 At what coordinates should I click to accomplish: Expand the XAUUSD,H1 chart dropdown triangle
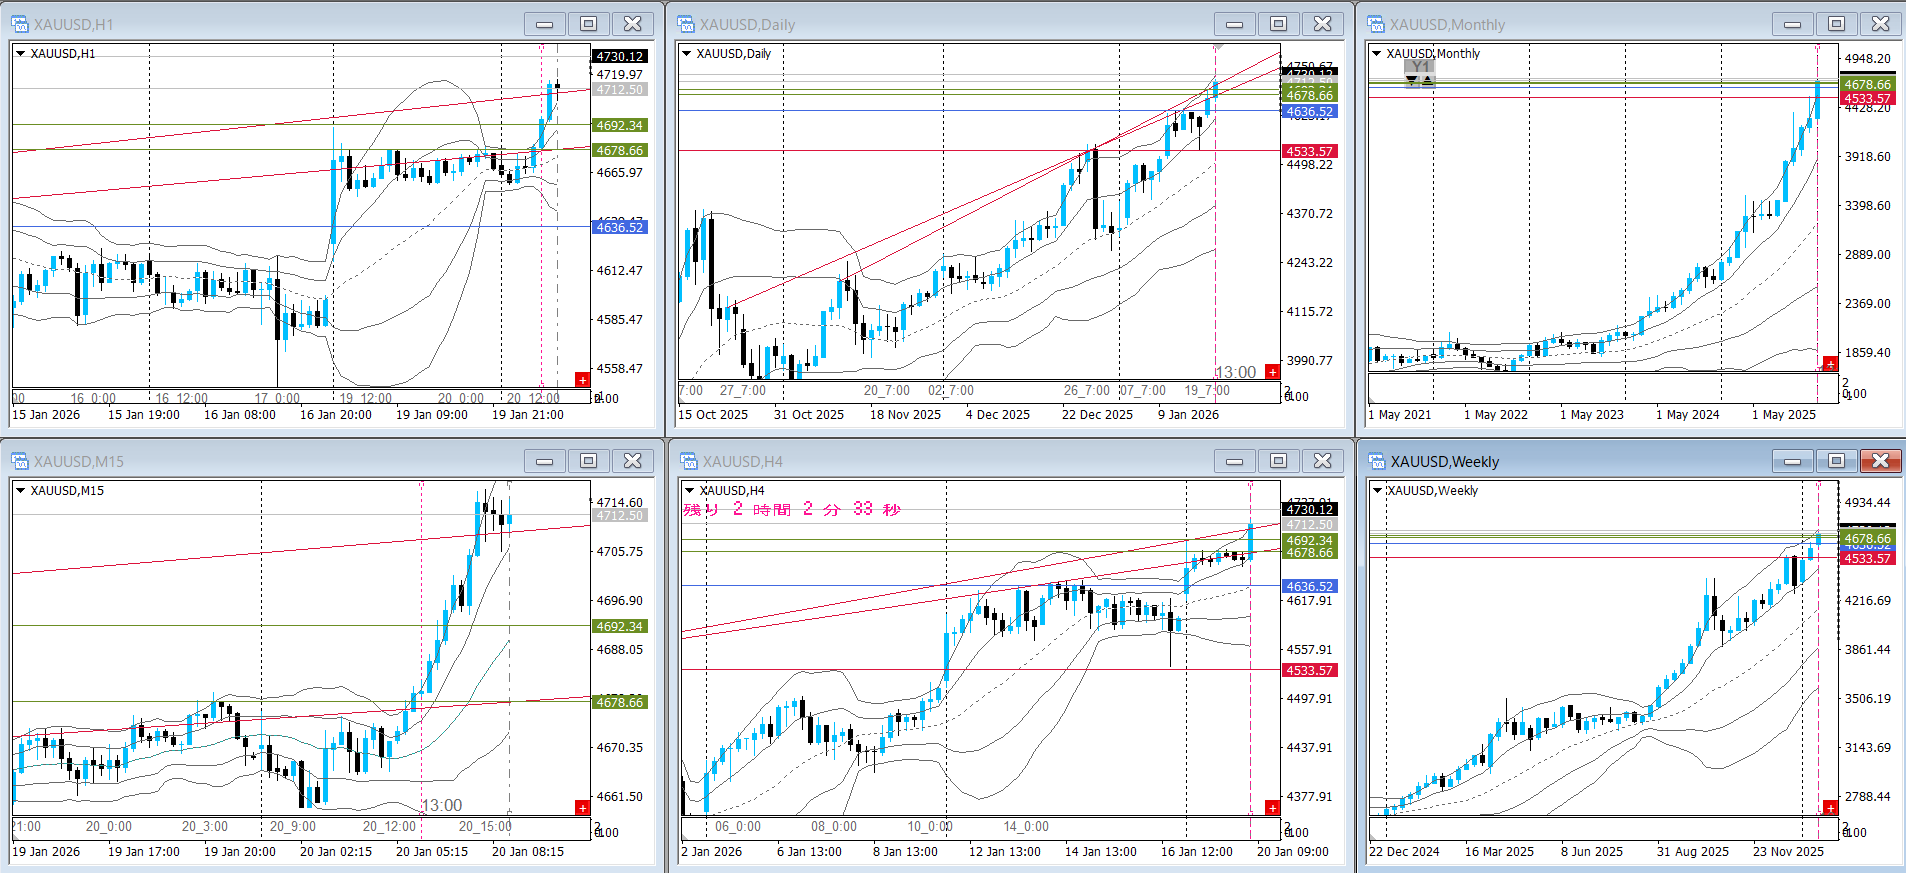pos(20,54)
